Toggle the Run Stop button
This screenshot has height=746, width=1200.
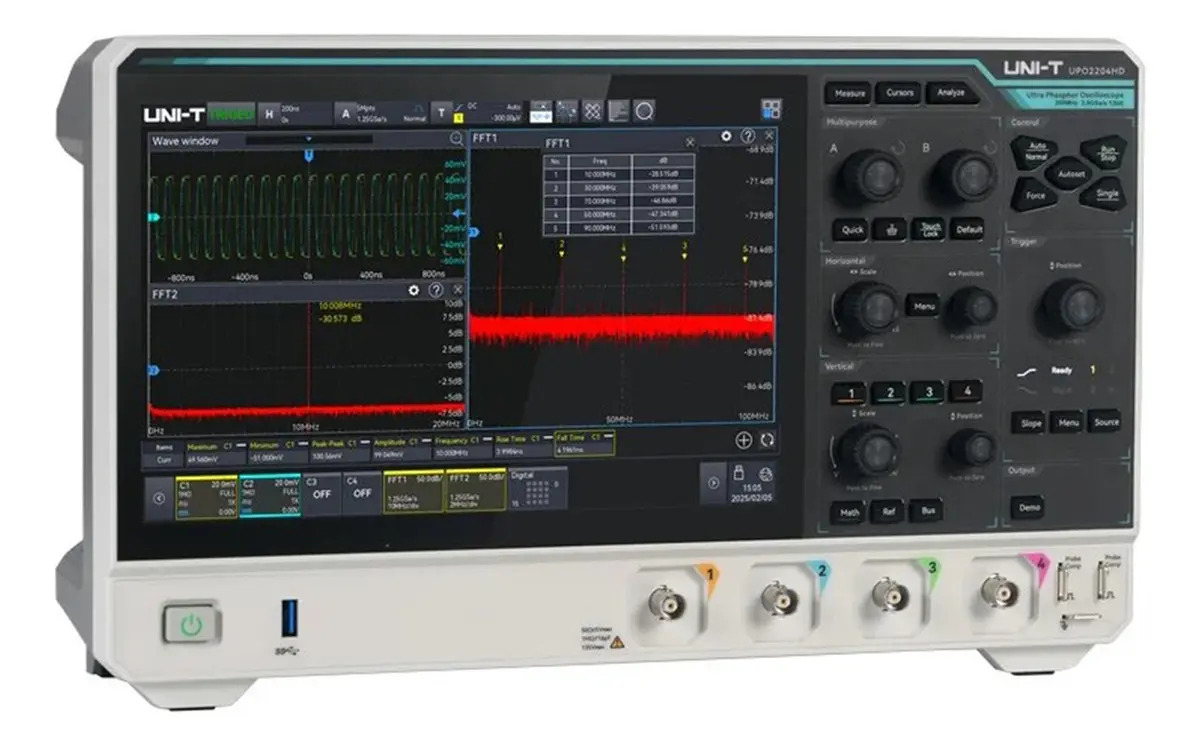pyautogui.click(x=1106, y=153)
